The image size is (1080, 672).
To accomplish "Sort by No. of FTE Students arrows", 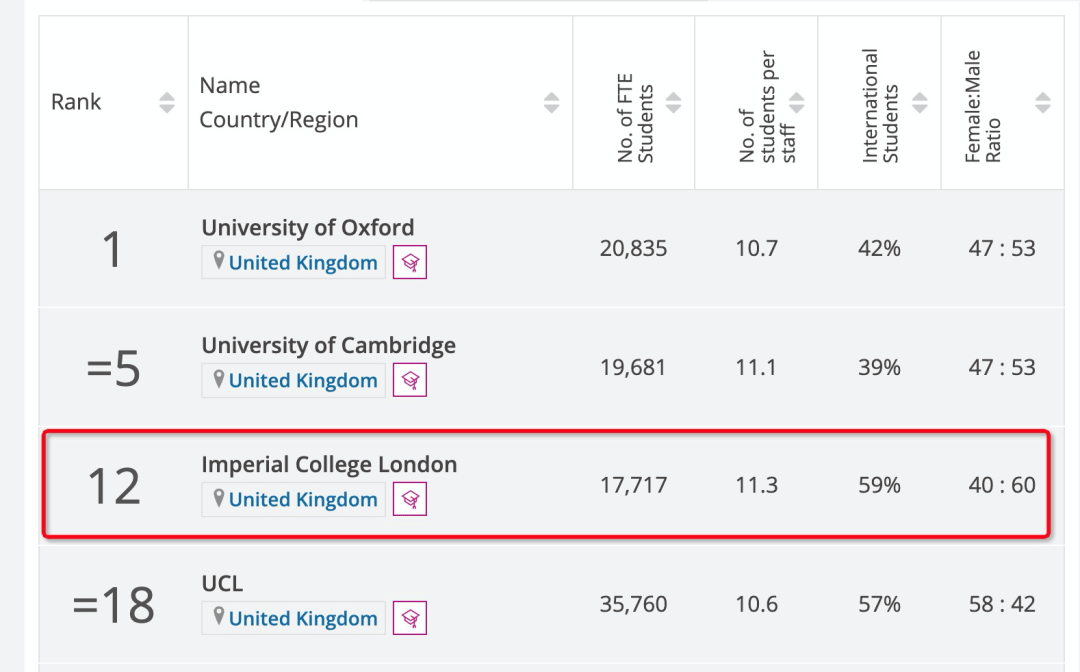I will click(674, 103).
